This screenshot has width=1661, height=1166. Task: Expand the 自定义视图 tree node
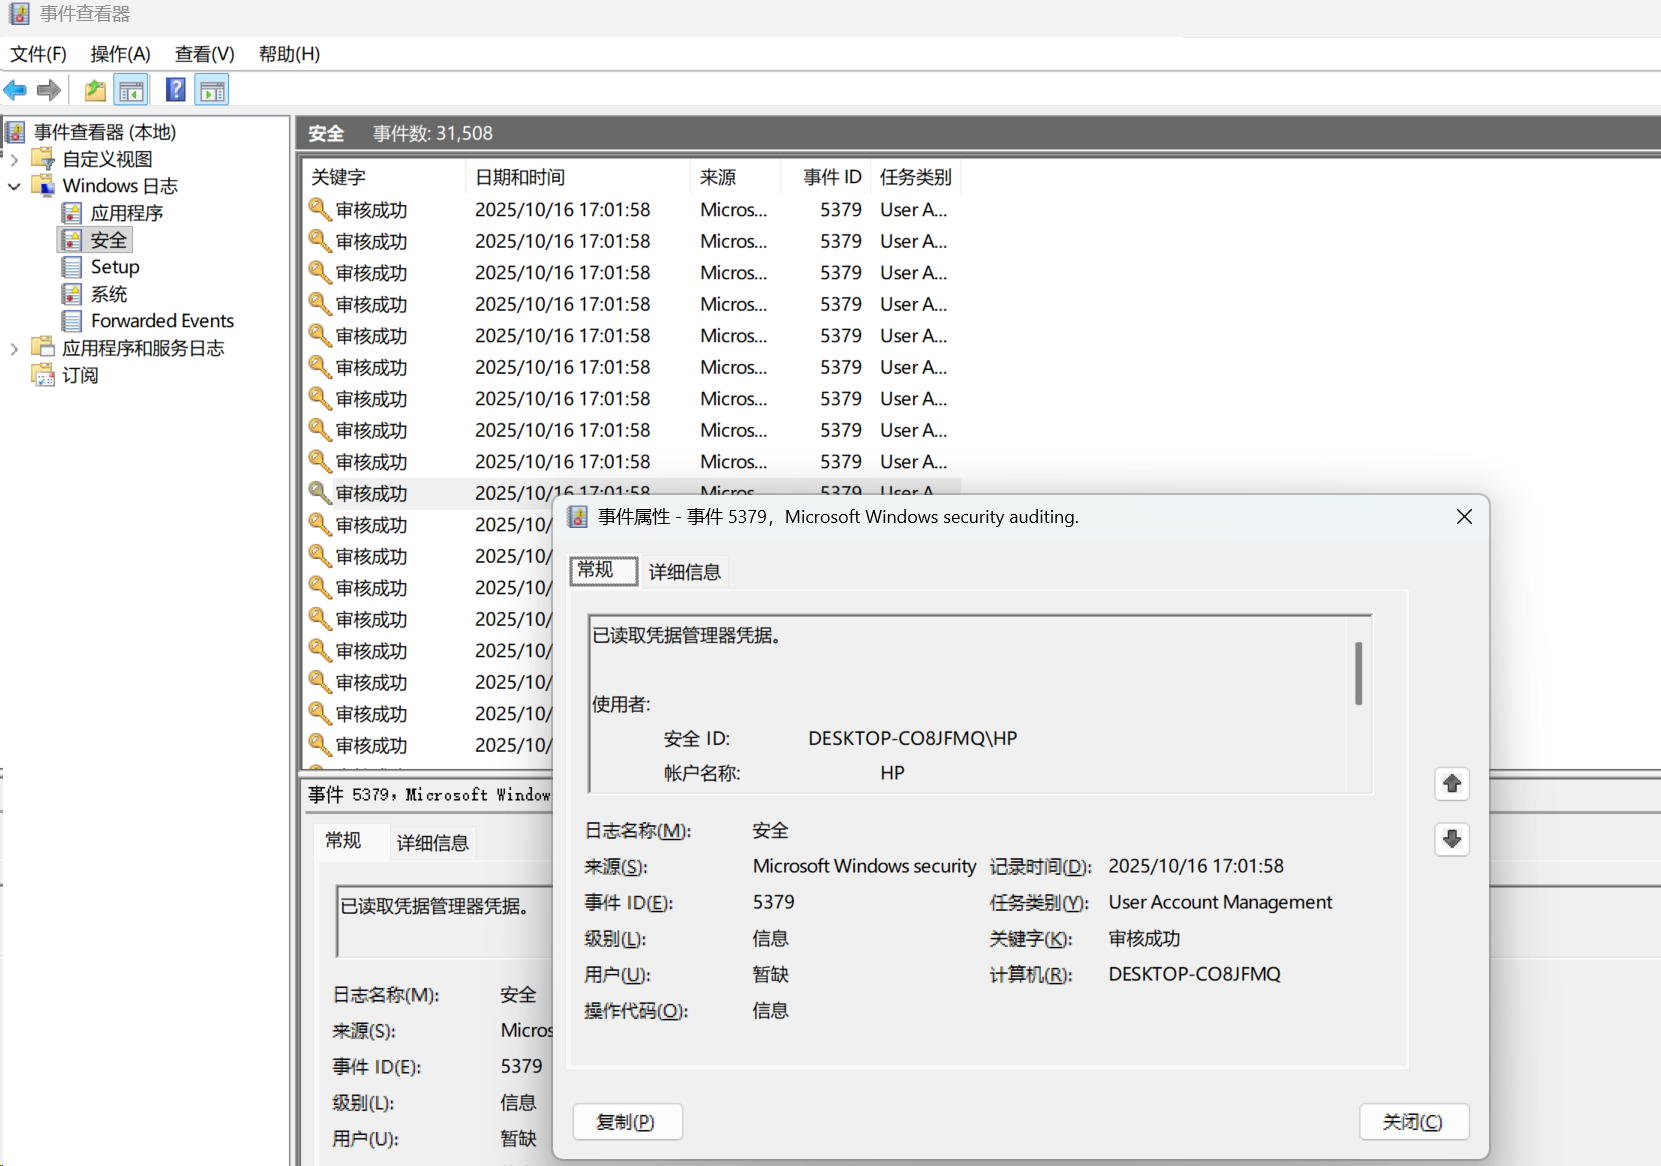(x=14, y=159)
